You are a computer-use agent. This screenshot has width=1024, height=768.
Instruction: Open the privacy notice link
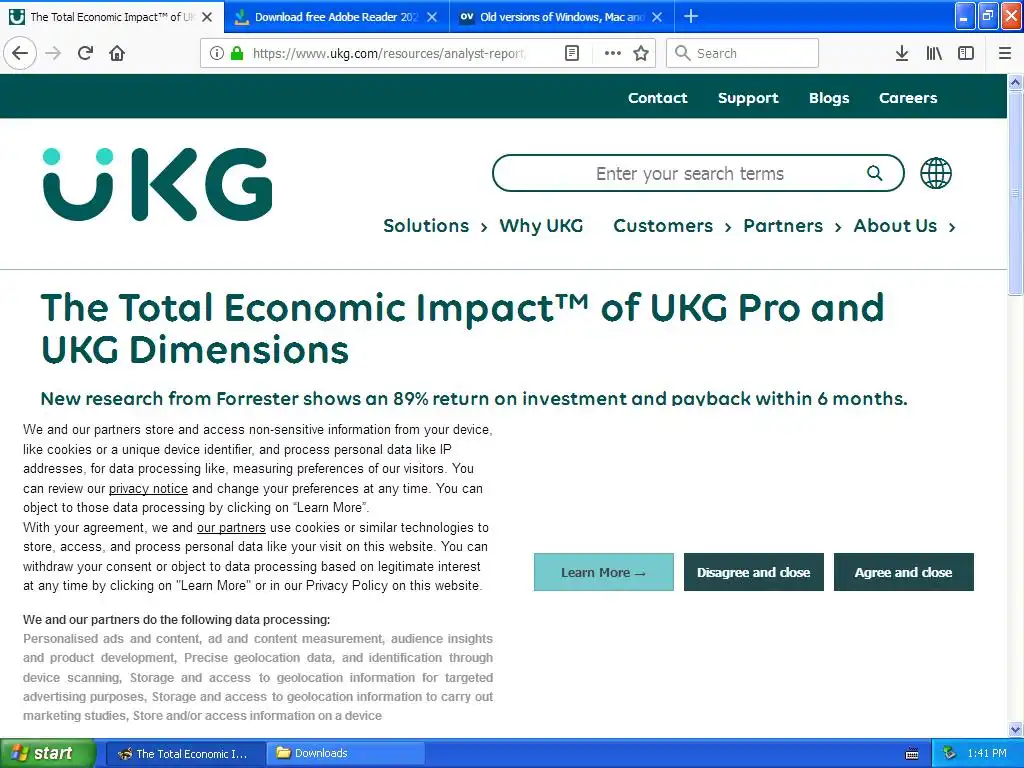coord(148,488)
